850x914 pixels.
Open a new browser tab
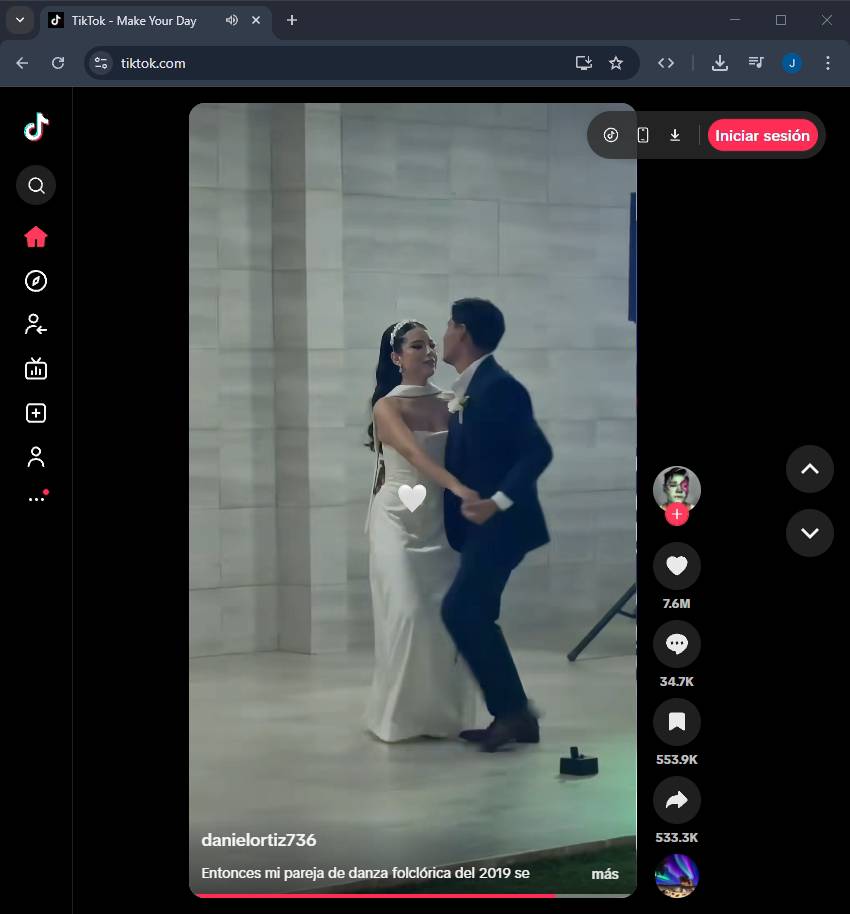coord(292,20)
